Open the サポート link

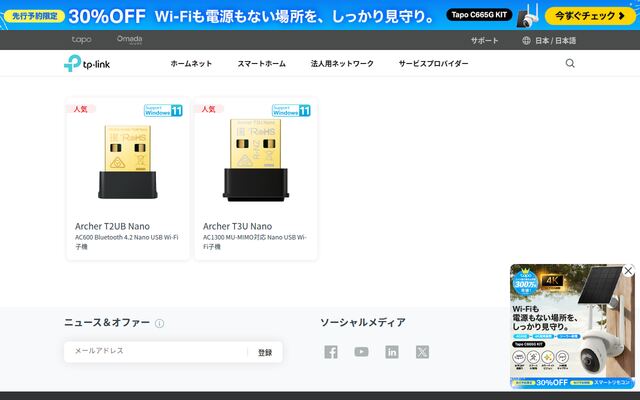[484, 40]
